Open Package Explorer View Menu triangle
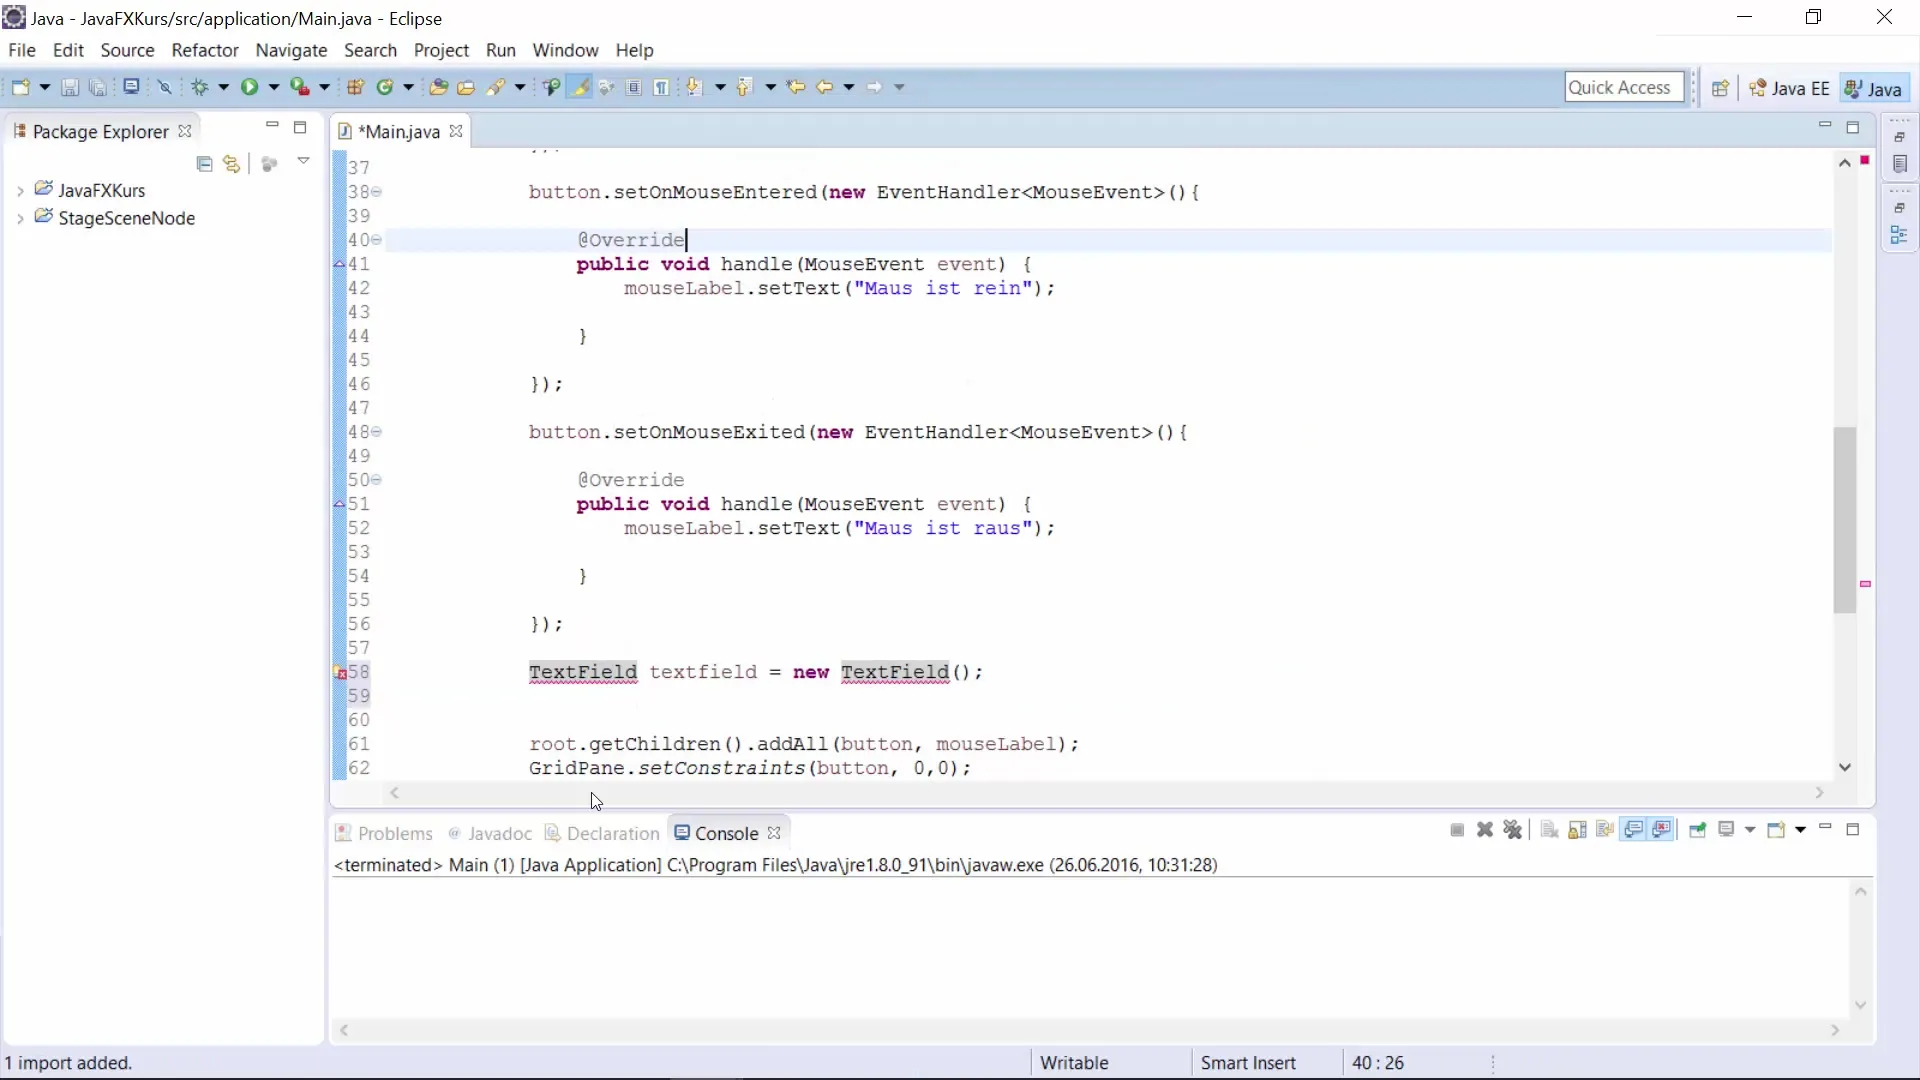This screenshot has width=1920, height=1080. click(303, 161)
